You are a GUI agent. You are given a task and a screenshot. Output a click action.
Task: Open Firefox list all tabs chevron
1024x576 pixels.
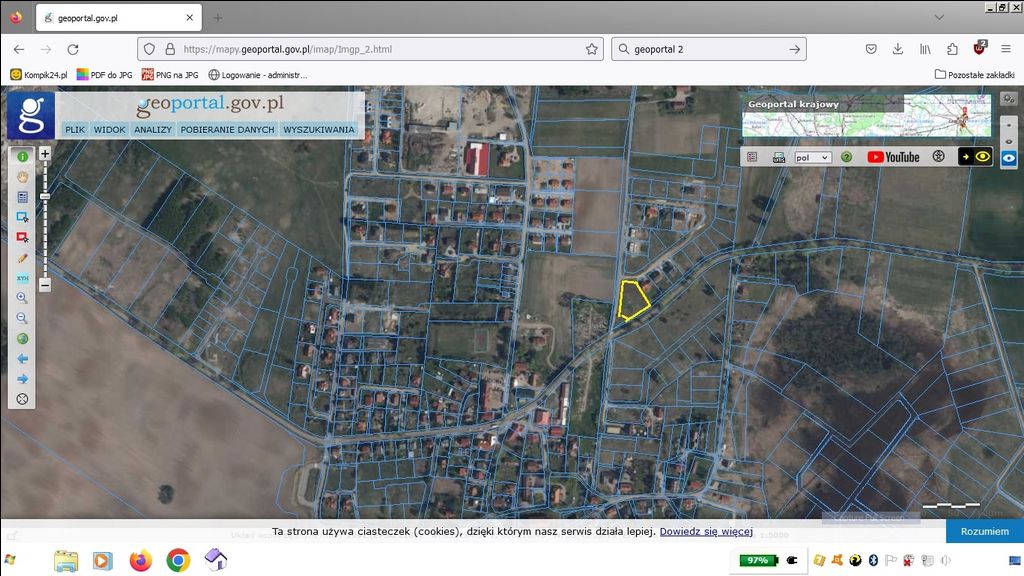point(938,17)
